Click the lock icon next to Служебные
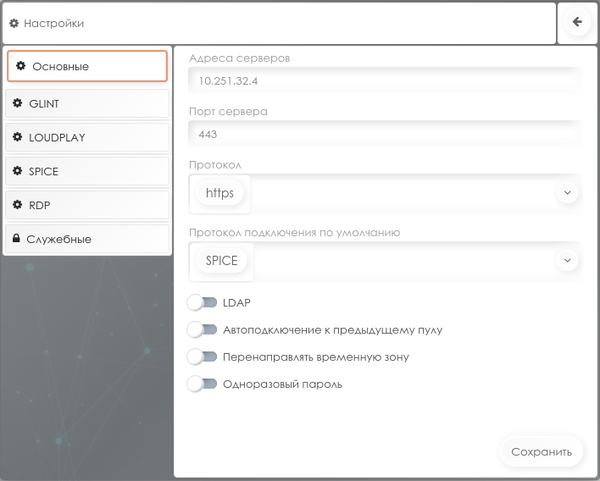 (17, 239)
